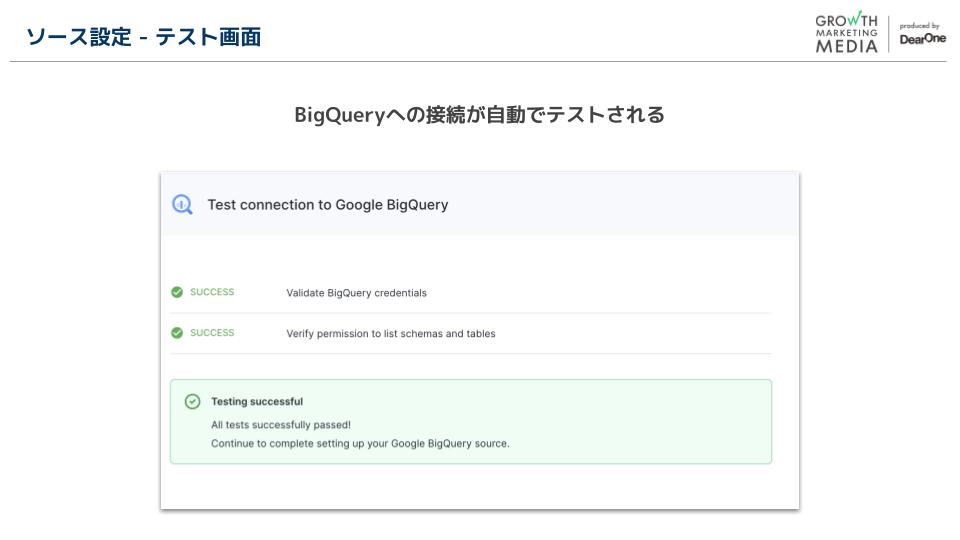960x540 pixels.
Task: Click the SUCCESS label for Validate BigQuery credentials
Action: click(x=212, y=292)
